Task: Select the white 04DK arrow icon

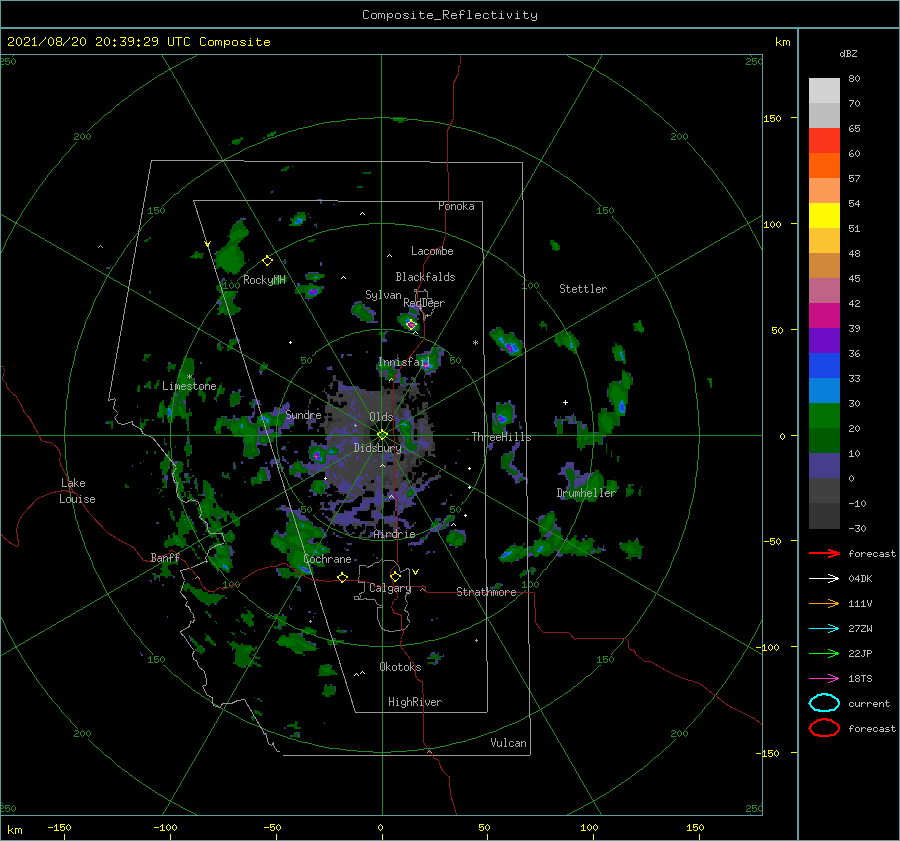Action: click(824, 579)
